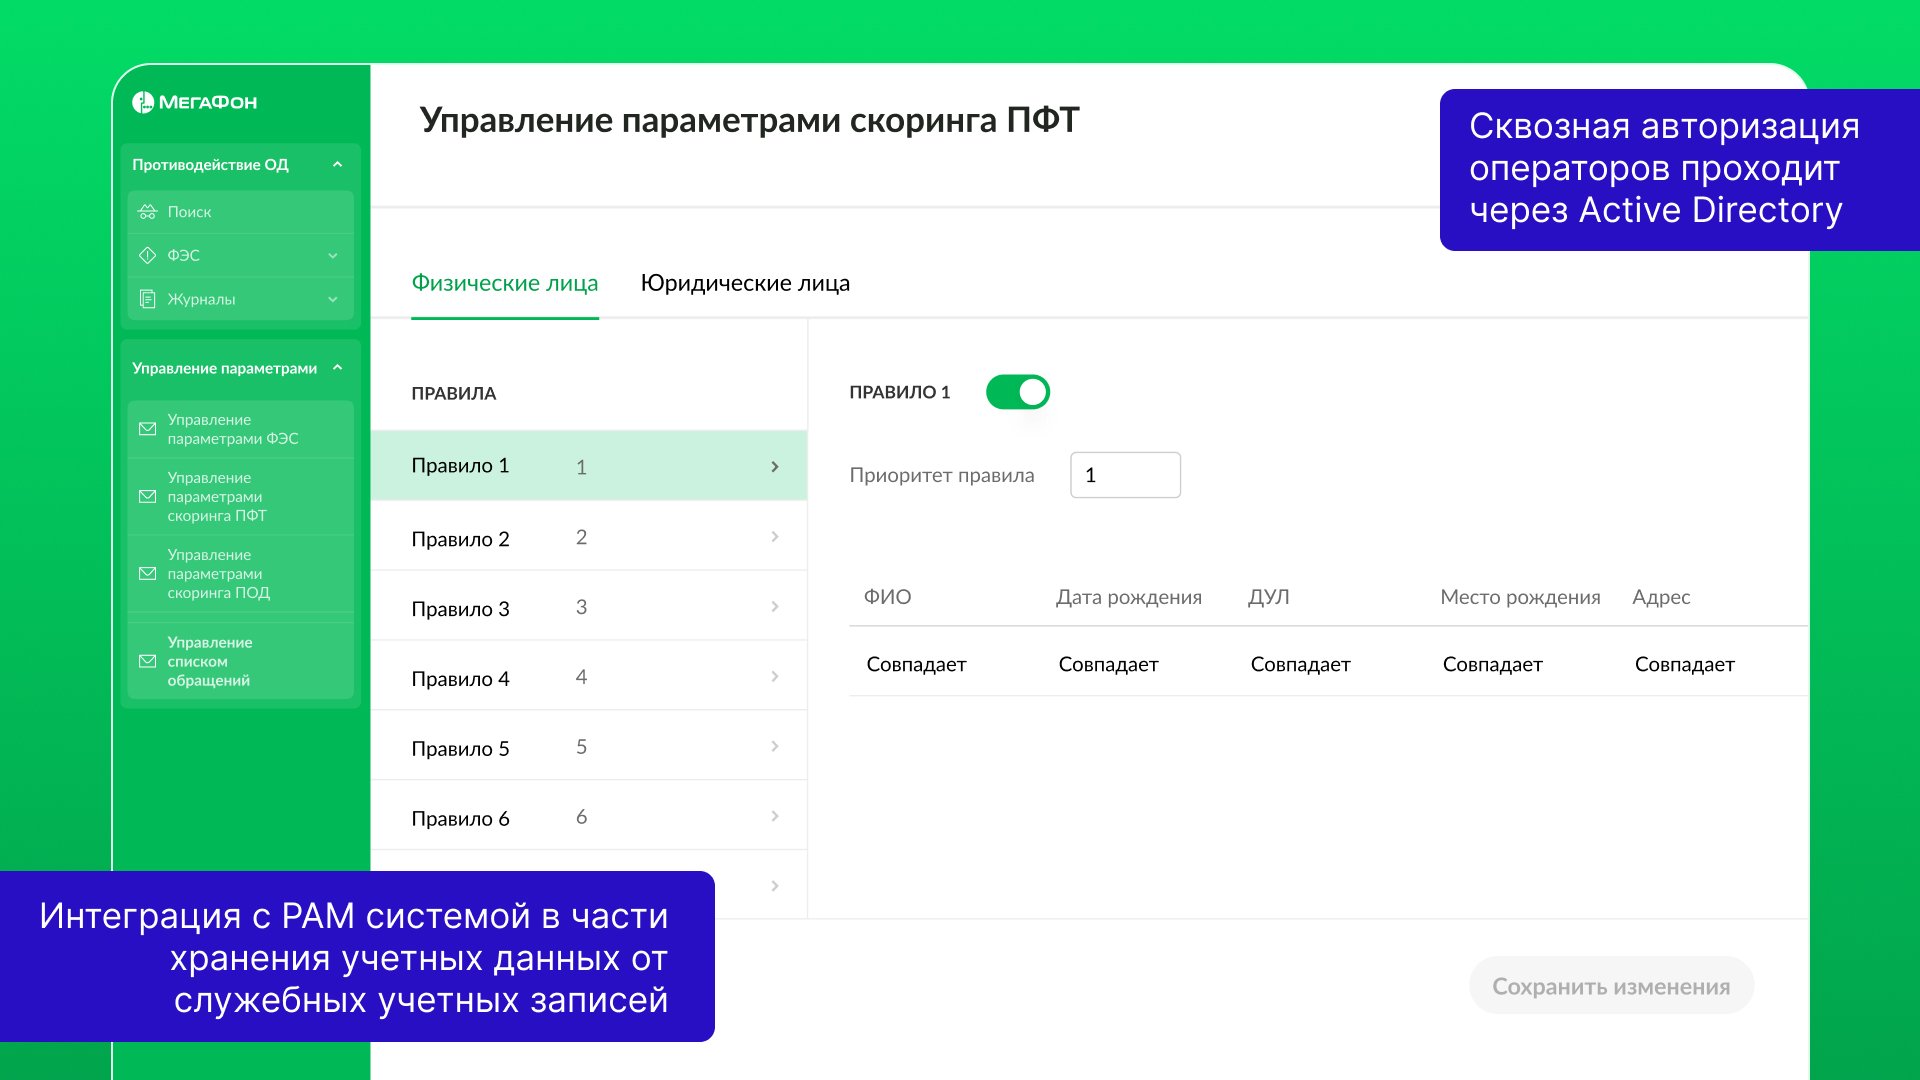Click envelope icon beside Управление параметрами ФЭС
Viewport: 1920px width, 1080px height.
pyautogui.click(x=148, y=429)
